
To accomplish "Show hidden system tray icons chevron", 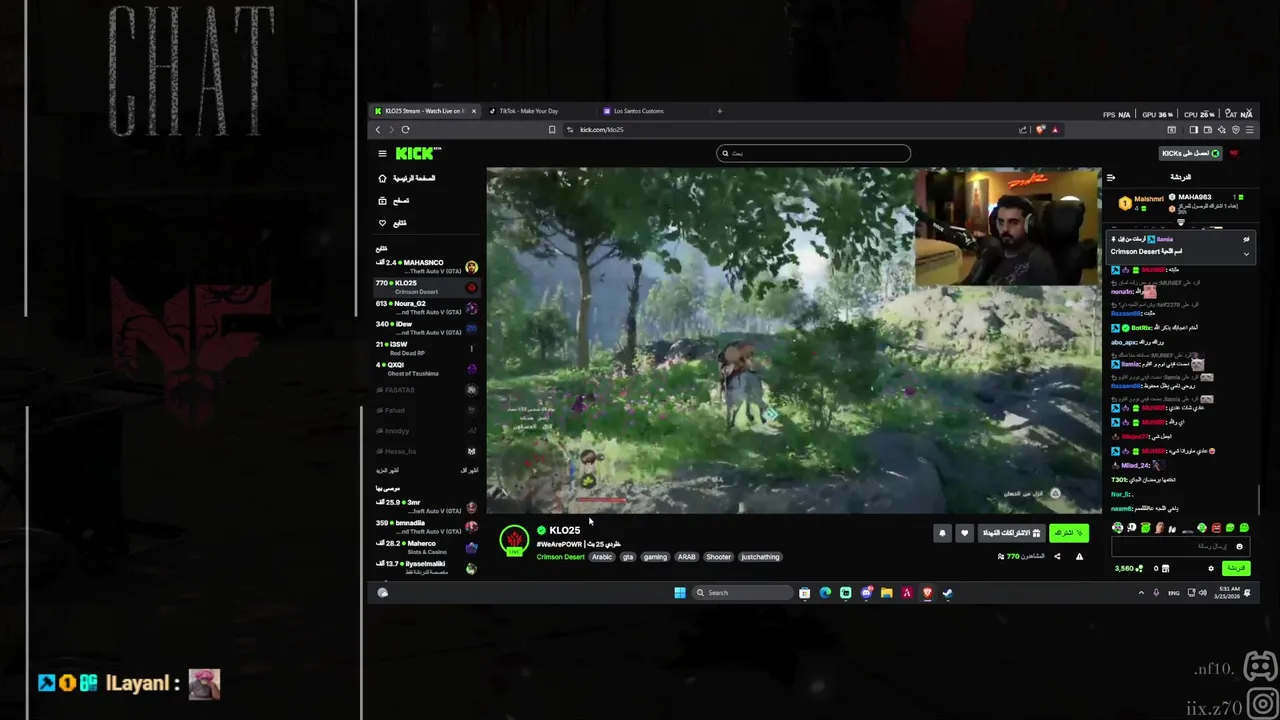I will click(1141, 592).
